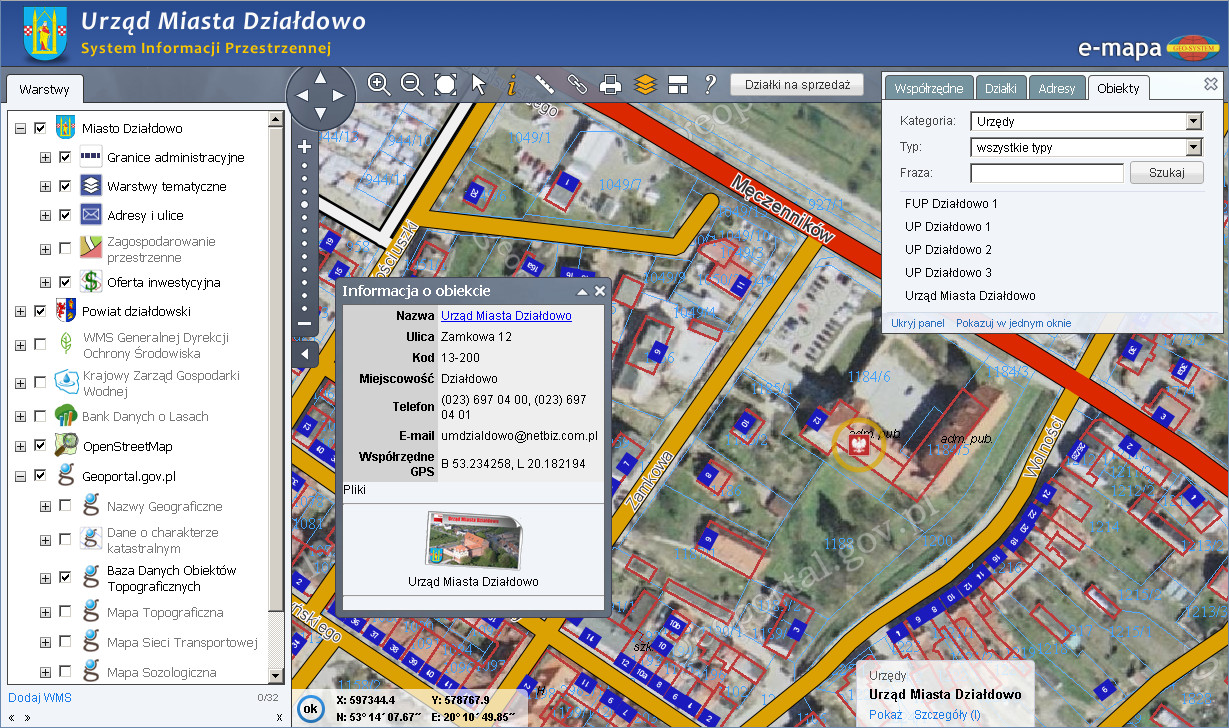
Task: Enable the Mapa Topograficzna checkbox
Action: (x=65, y=612)
